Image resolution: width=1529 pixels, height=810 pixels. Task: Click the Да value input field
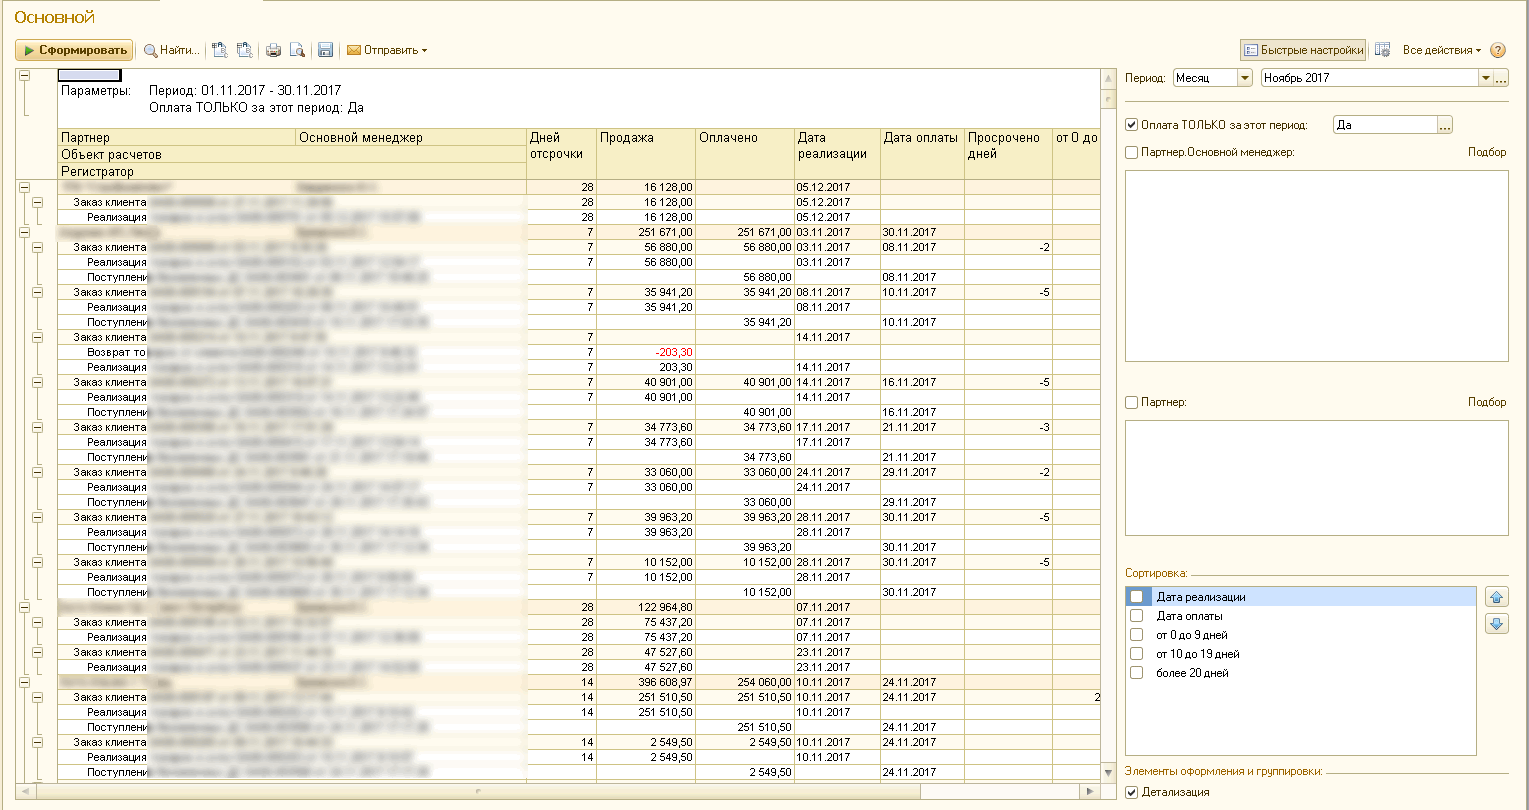[x=1384, y=126]
